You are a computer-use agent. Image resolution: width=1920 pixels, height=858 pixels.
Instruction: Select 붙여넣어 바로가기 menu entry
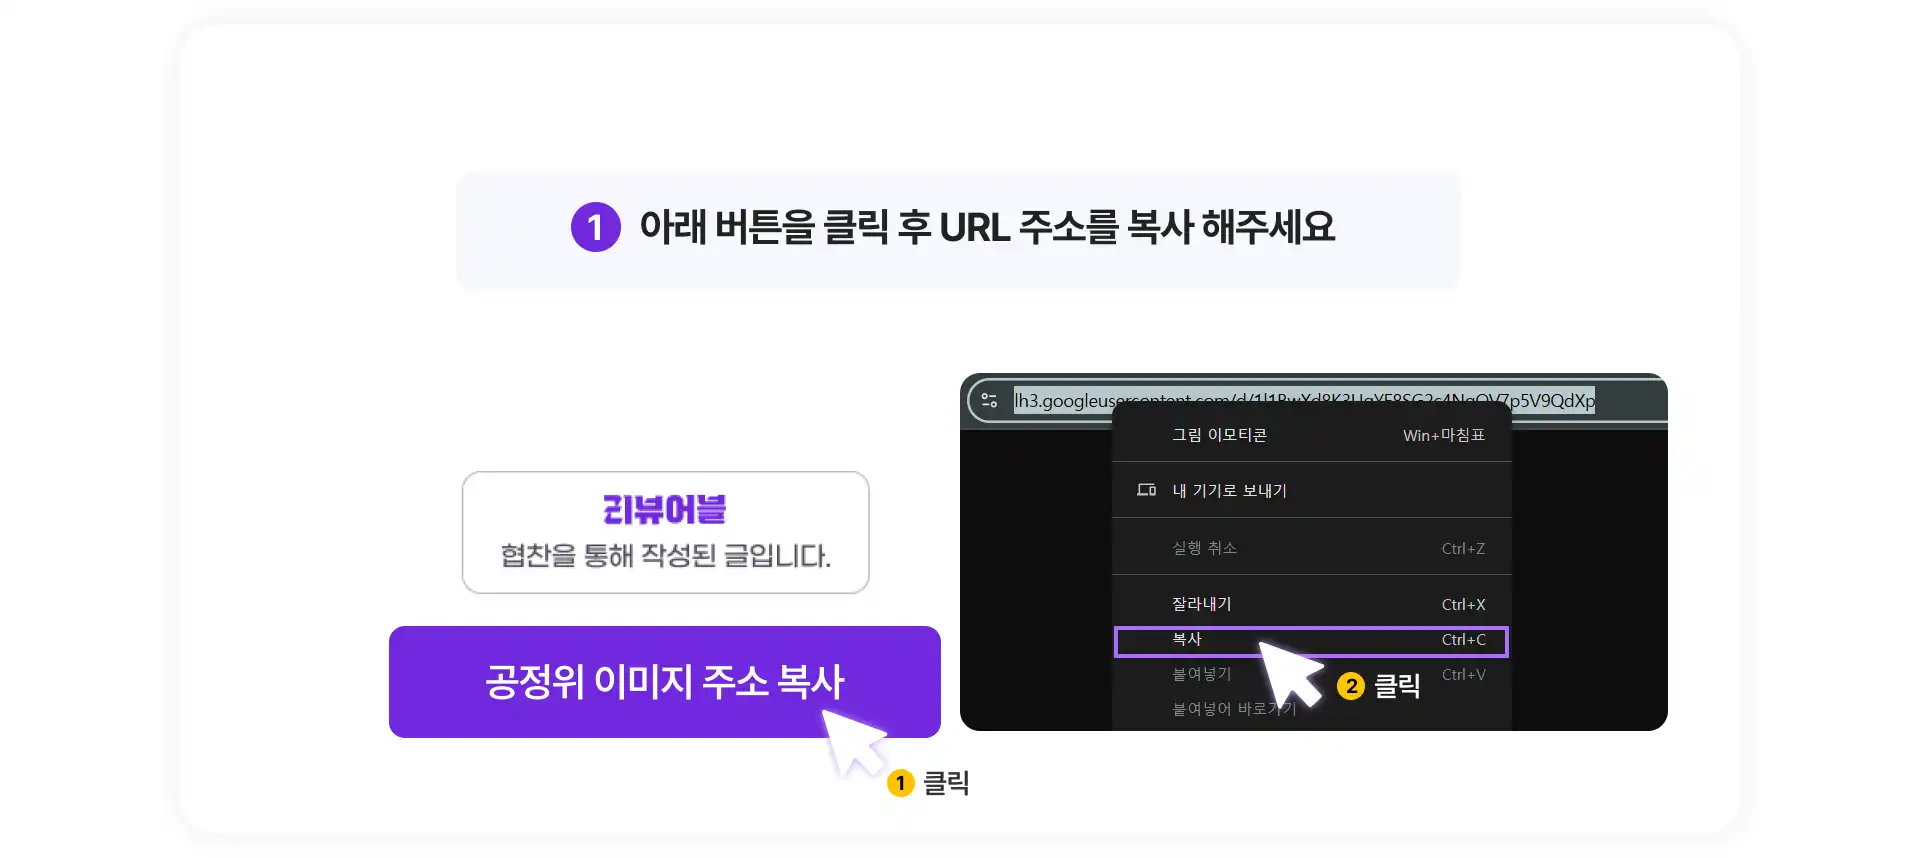1234,708
